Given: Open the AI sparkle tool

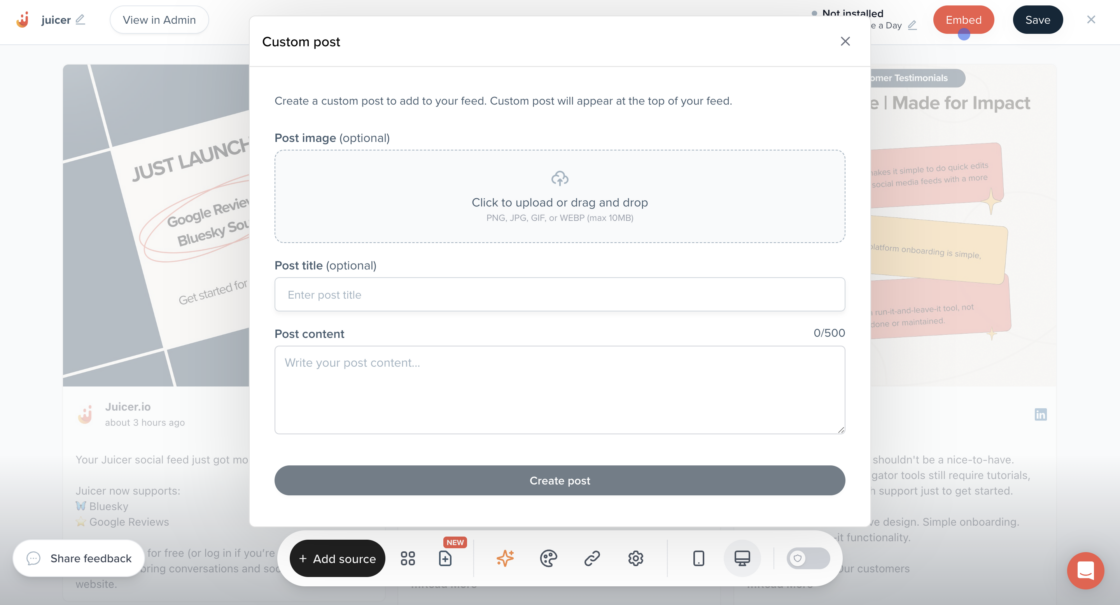Looking at the screenshot, I should point(505,559).
